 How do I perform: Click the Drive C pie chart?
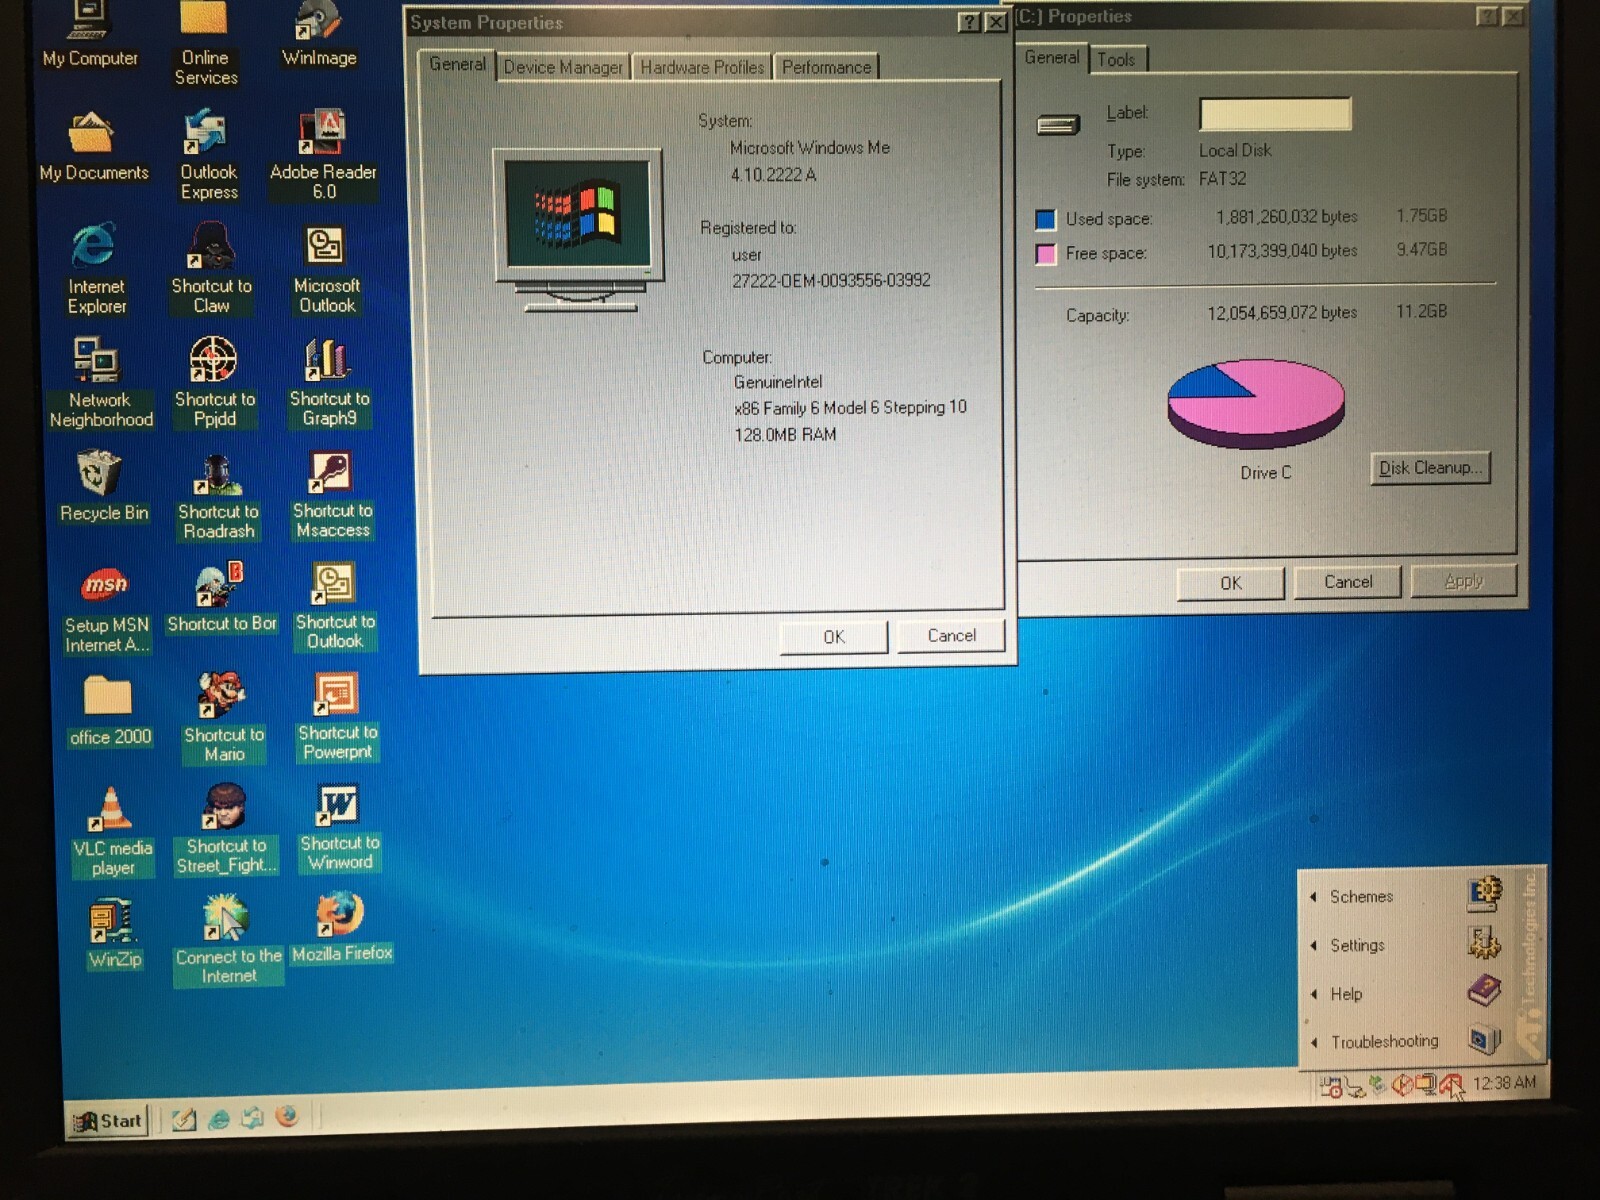[1256, 404]
